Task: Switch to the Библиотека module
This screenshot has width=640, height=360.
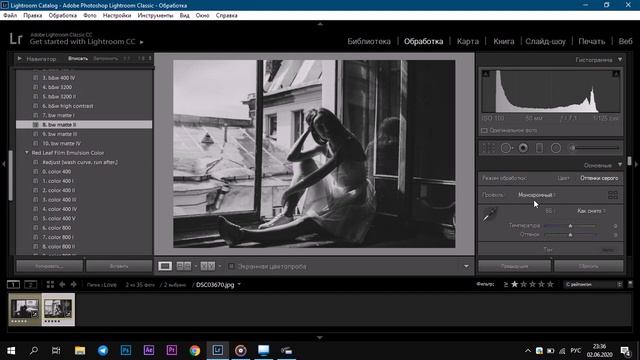Action: coord(369,41)
